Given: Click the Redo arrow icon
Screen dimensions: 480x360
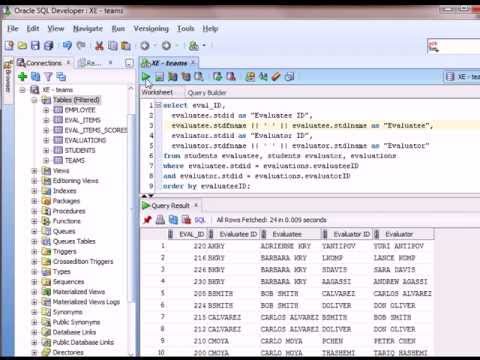Looking at the screenshot, I should coord(81,45).
